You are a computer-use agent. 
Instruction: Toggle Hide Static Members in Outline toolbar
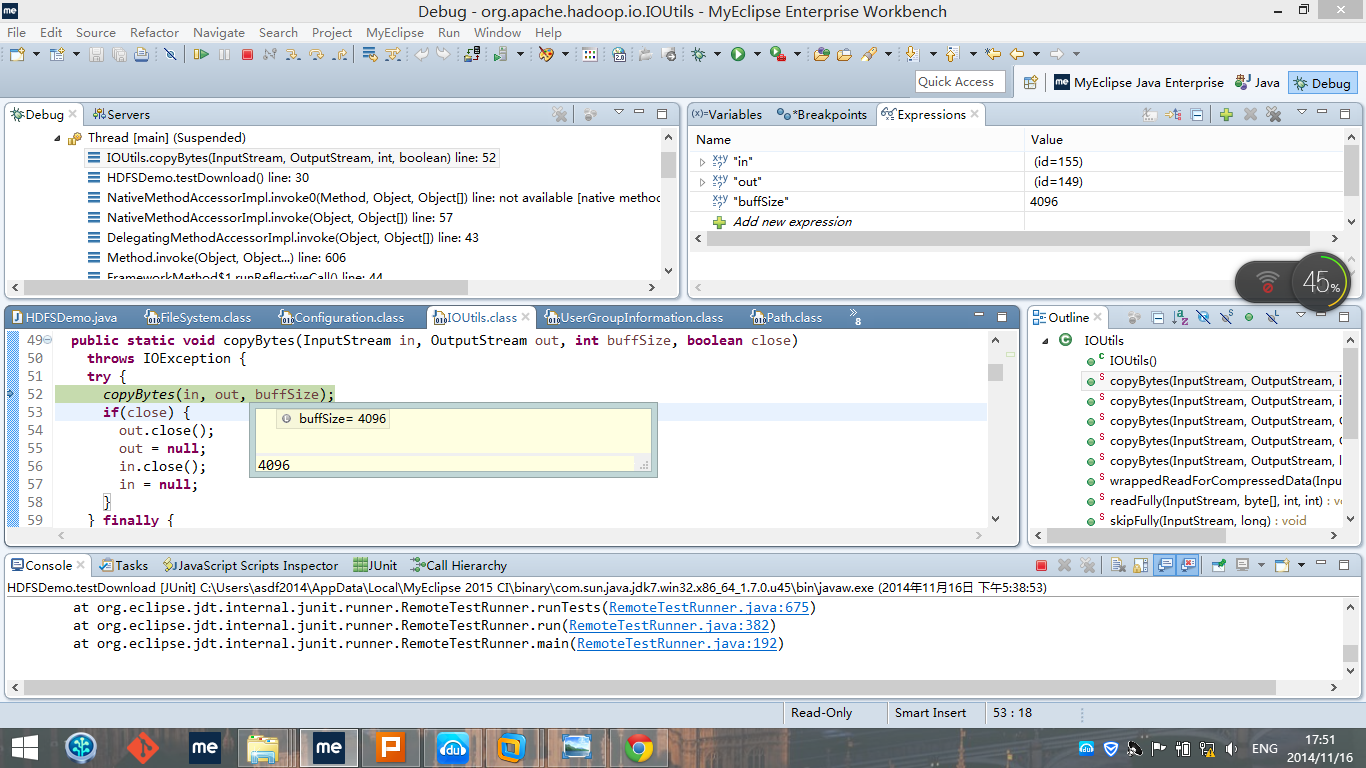(1226, 318)
